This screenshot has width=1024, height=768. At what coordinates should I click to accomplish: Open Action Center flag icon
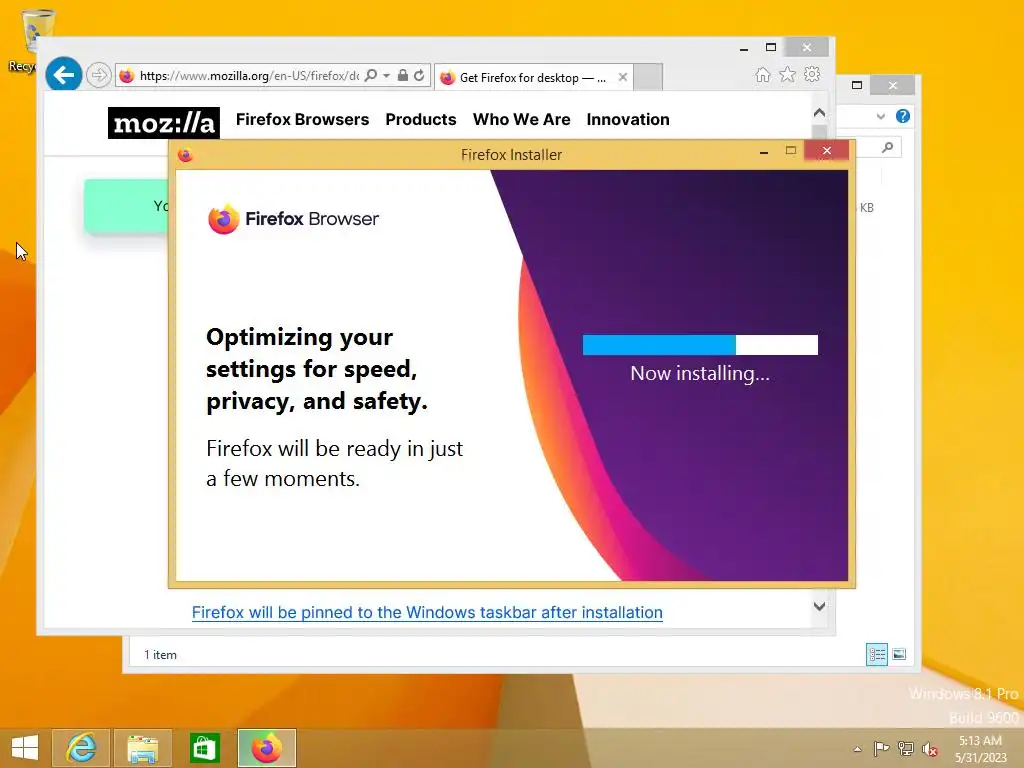click(x=881, y=749)
